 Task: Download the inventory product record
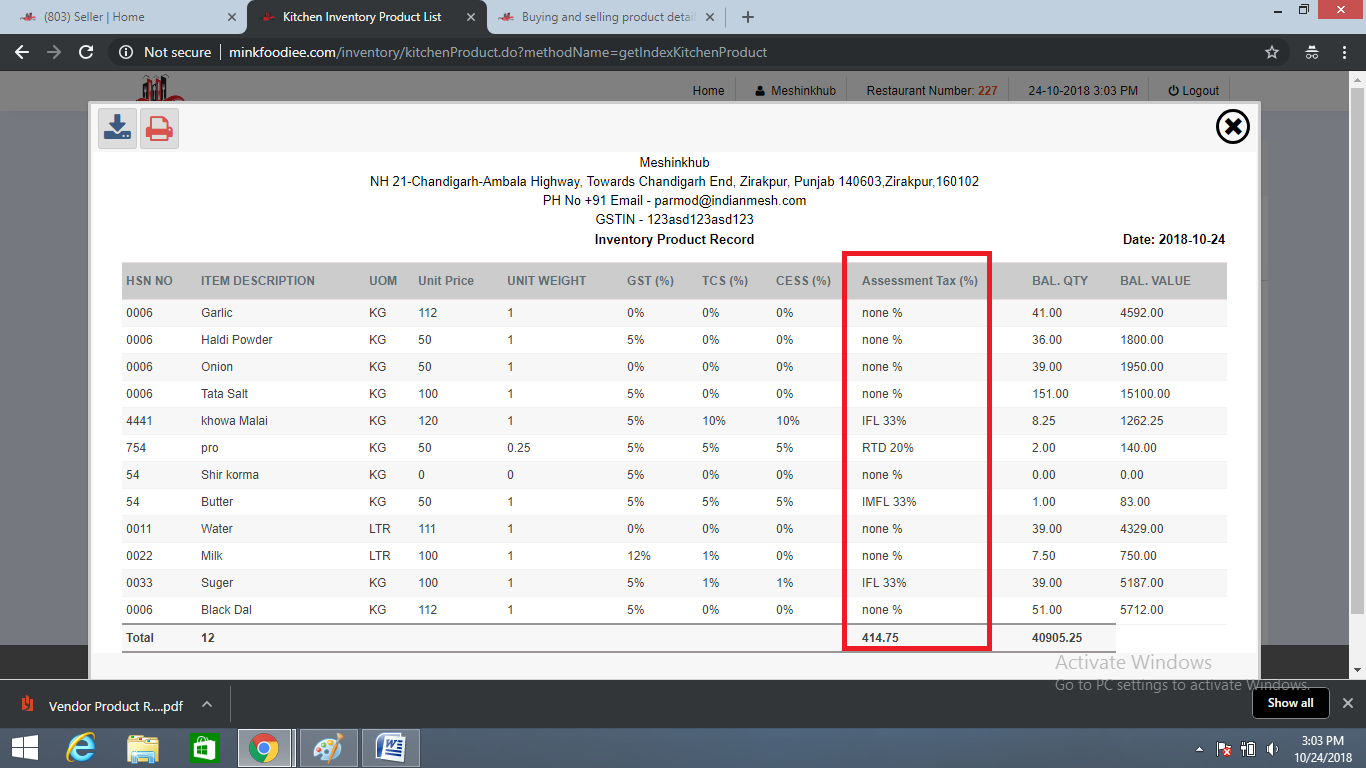pyautogui.click(x=118, y=128)
